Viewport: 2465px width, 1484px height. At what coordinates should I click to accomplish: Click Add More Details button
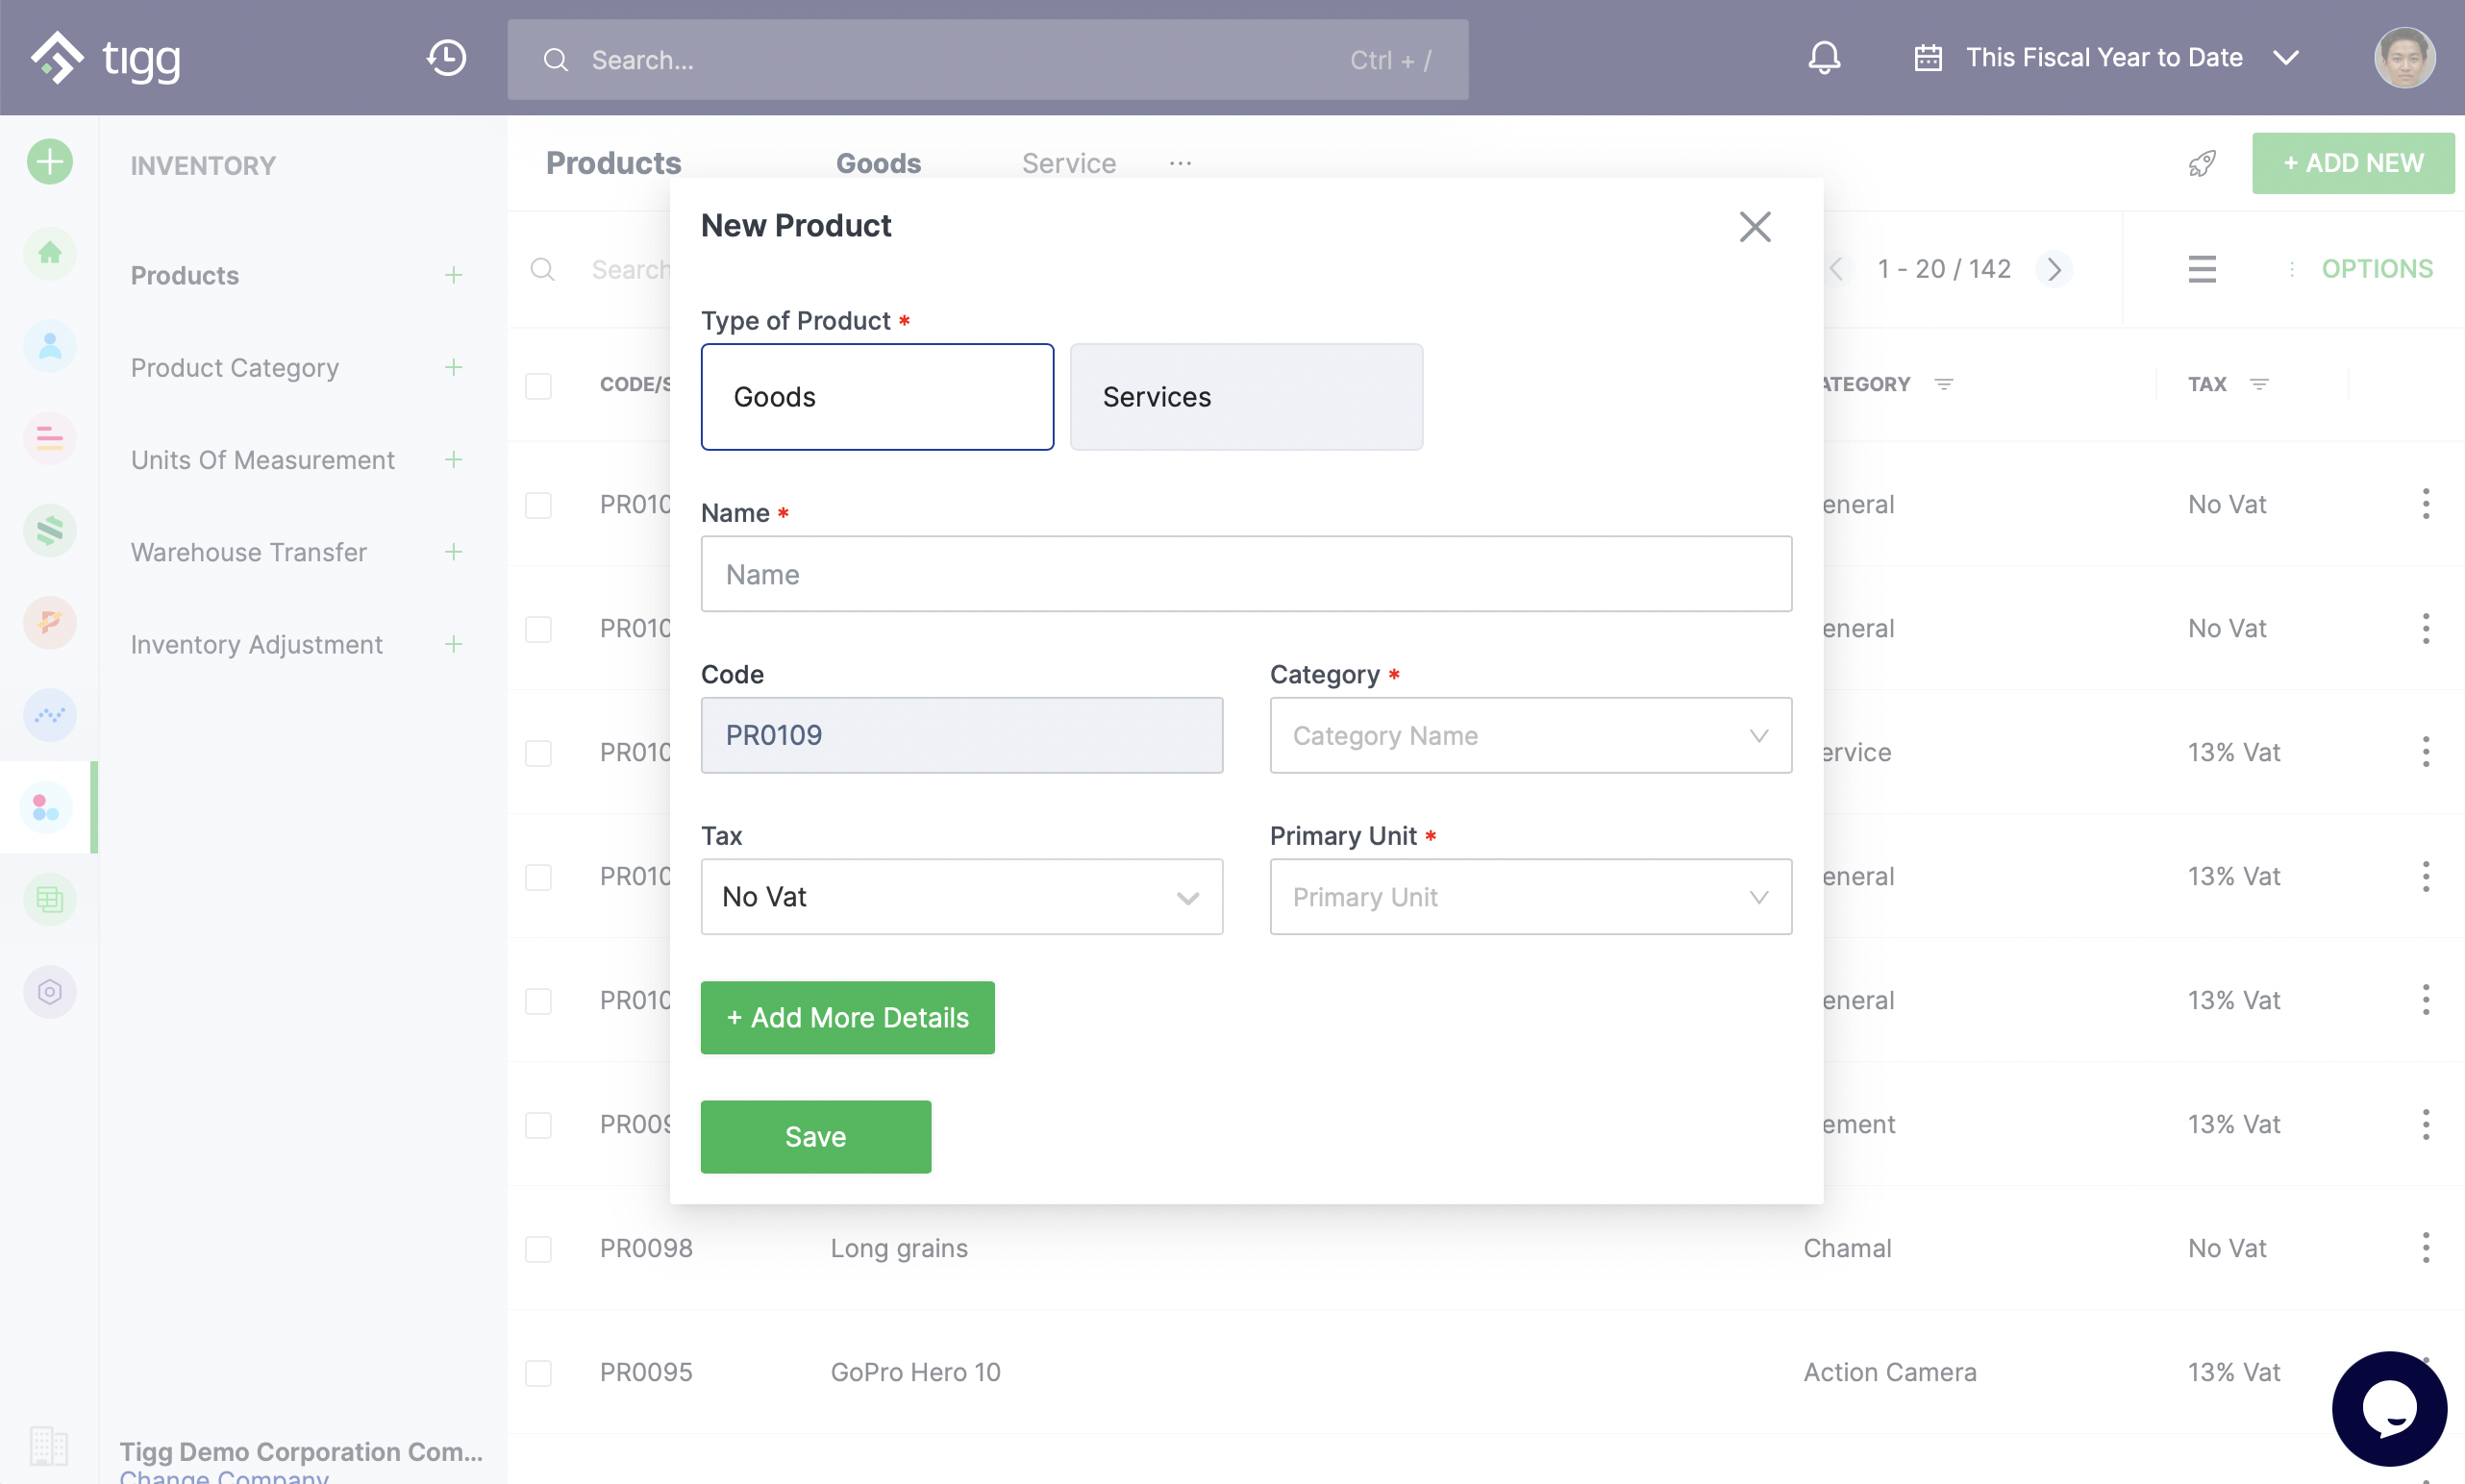(x=847, y=1017)
